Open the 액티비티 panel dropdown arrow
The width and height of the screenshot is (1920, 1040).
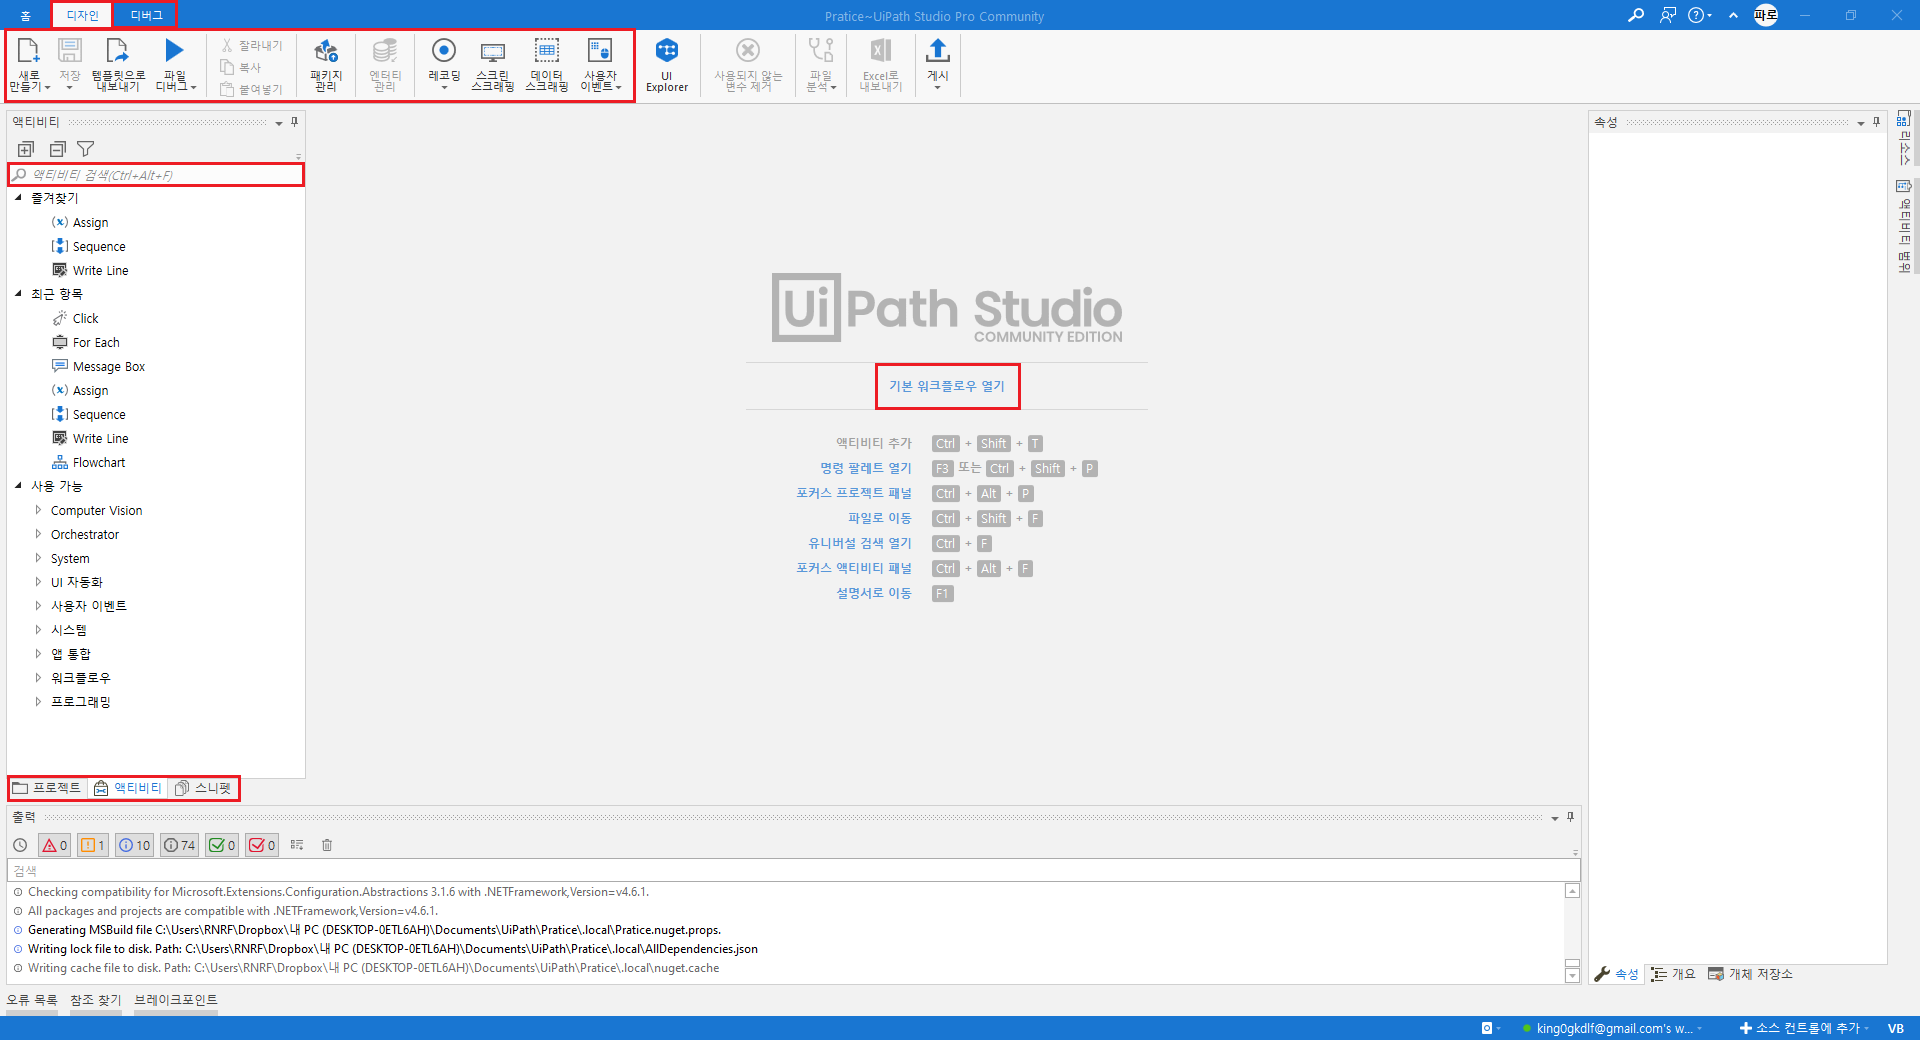coord(279,123)
